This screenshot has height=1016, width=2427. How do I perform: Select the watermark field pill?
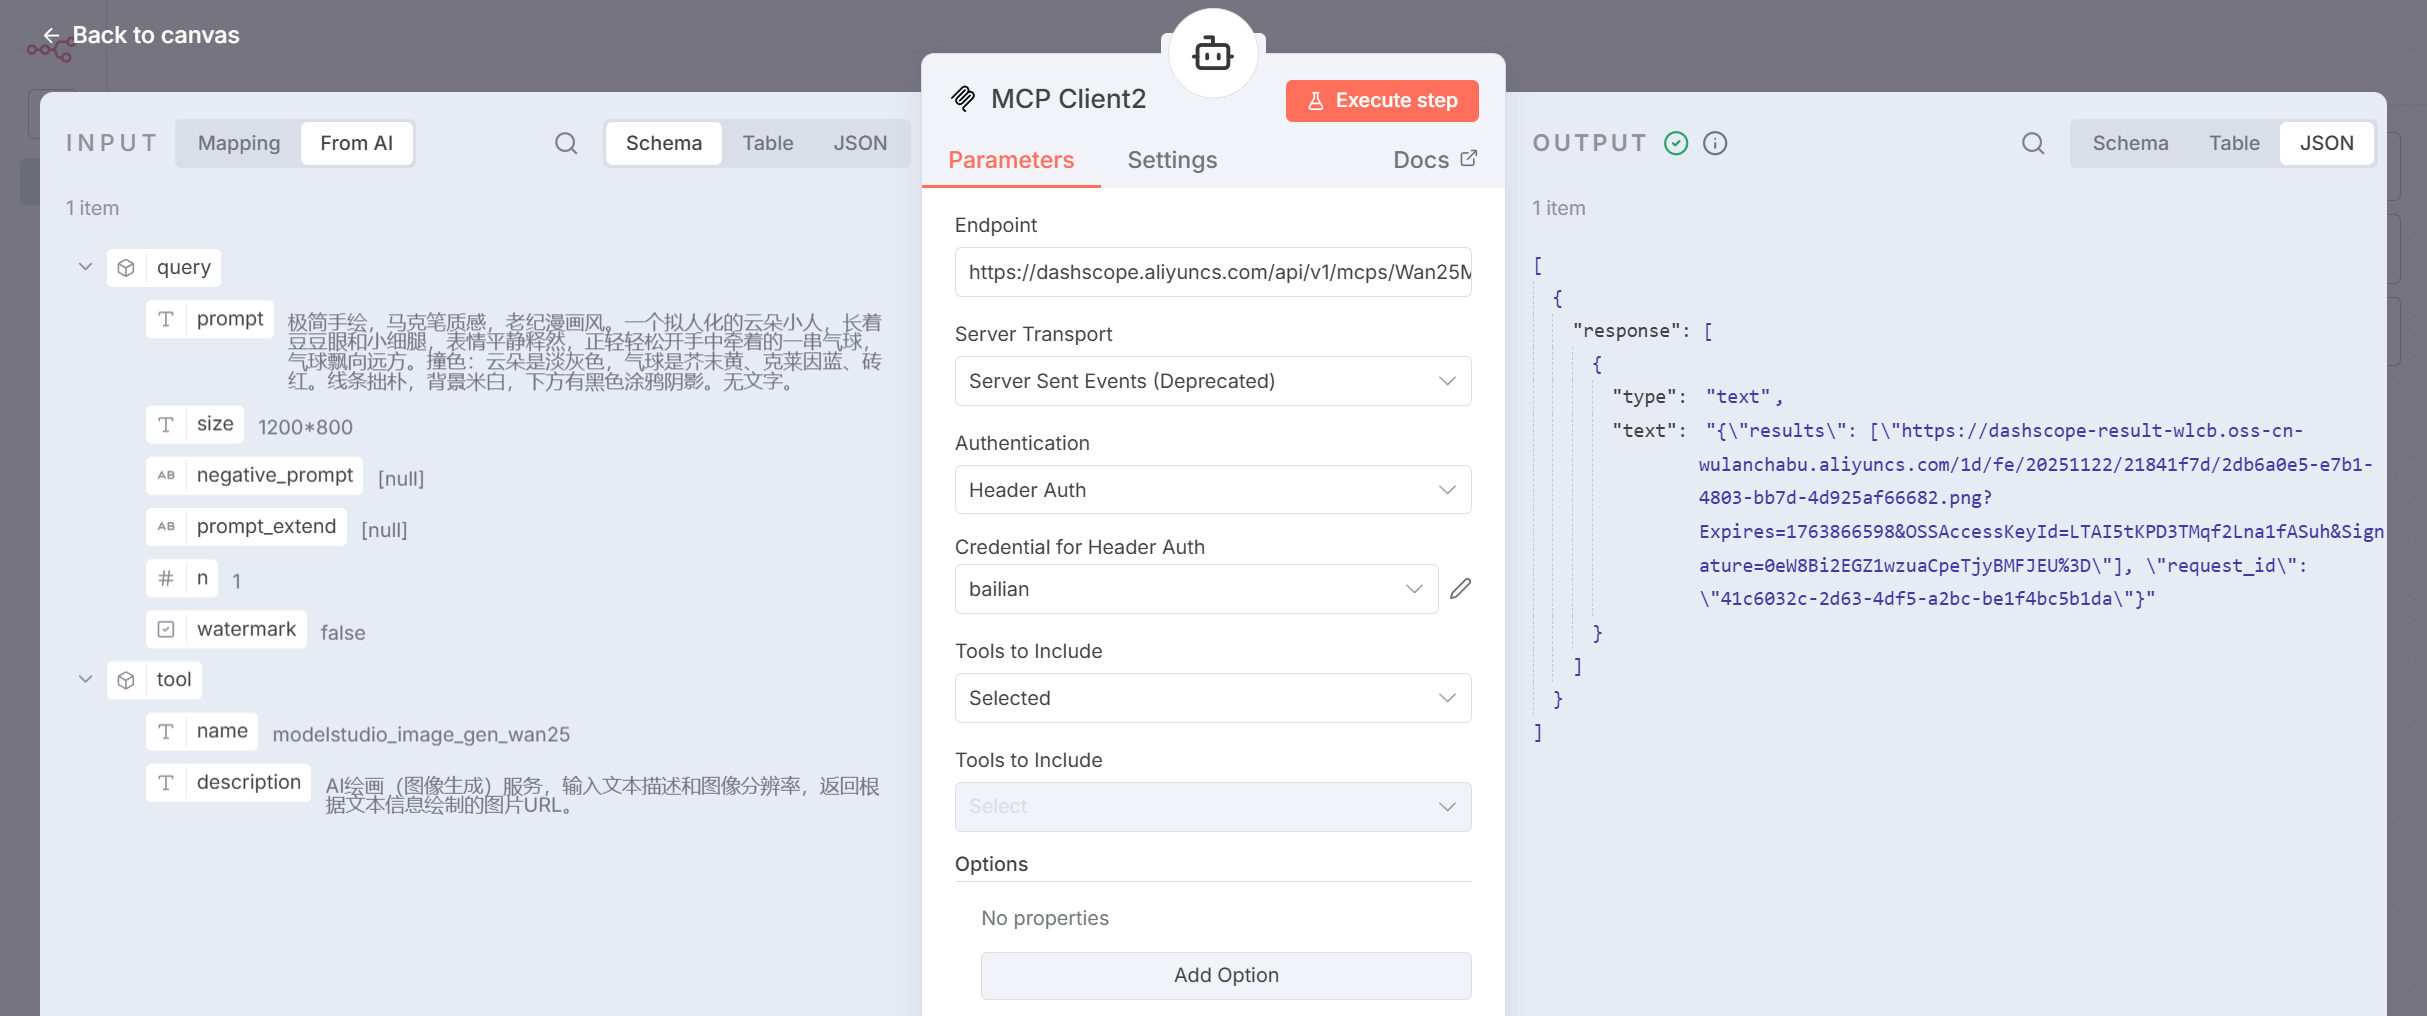pos(226,629)
